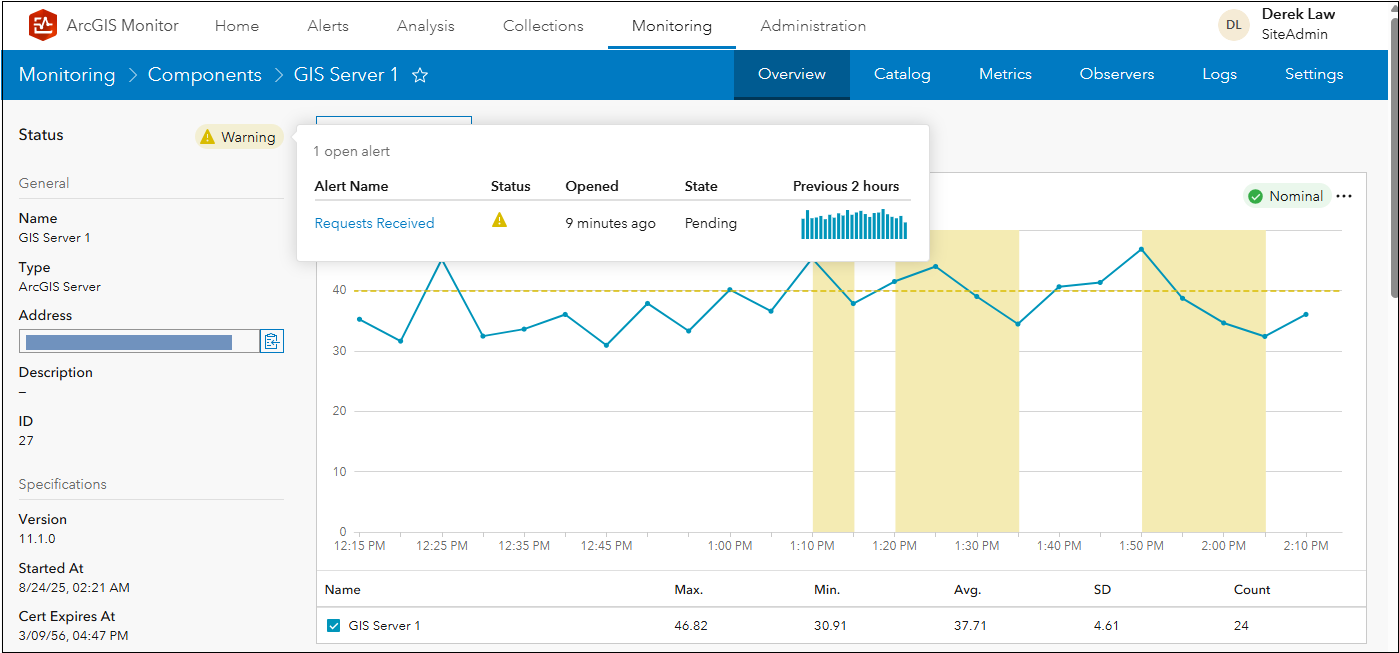
Task: Click the Address input field
Action: [x=139, y=342]
